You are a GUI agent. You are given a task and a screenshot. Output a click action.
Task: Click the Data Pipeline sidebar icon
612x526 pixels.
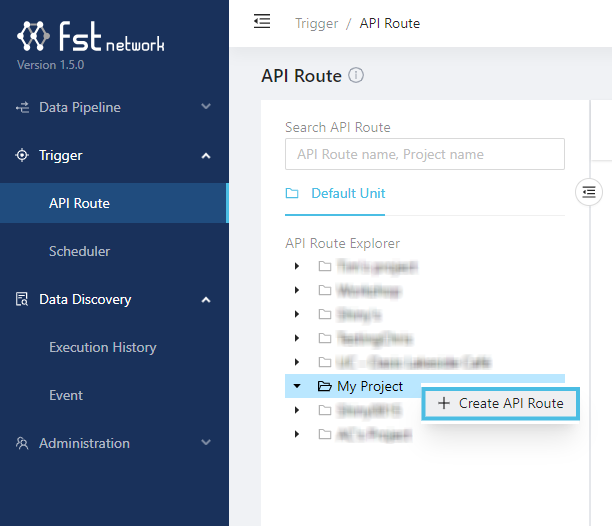[x=22, y=107]
